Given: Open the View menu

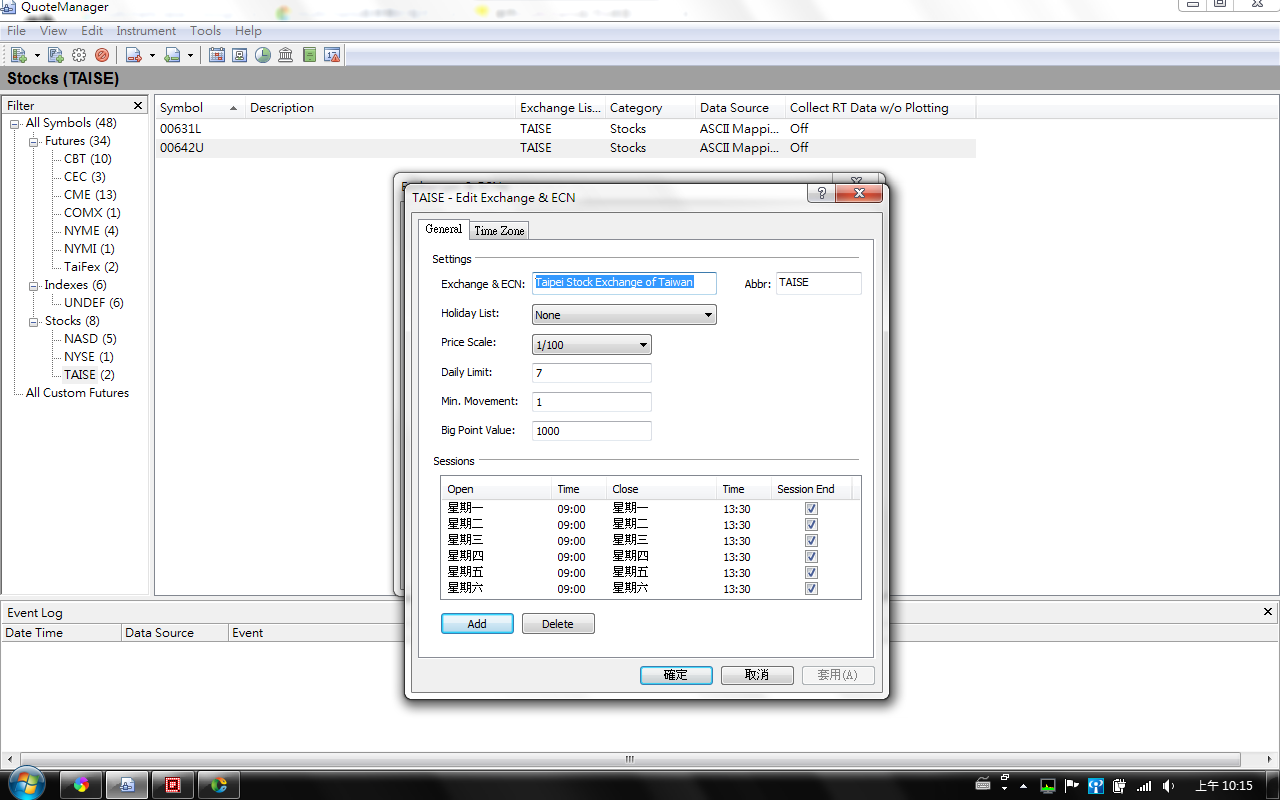Looking at the screenshot, I should (54, 31).
